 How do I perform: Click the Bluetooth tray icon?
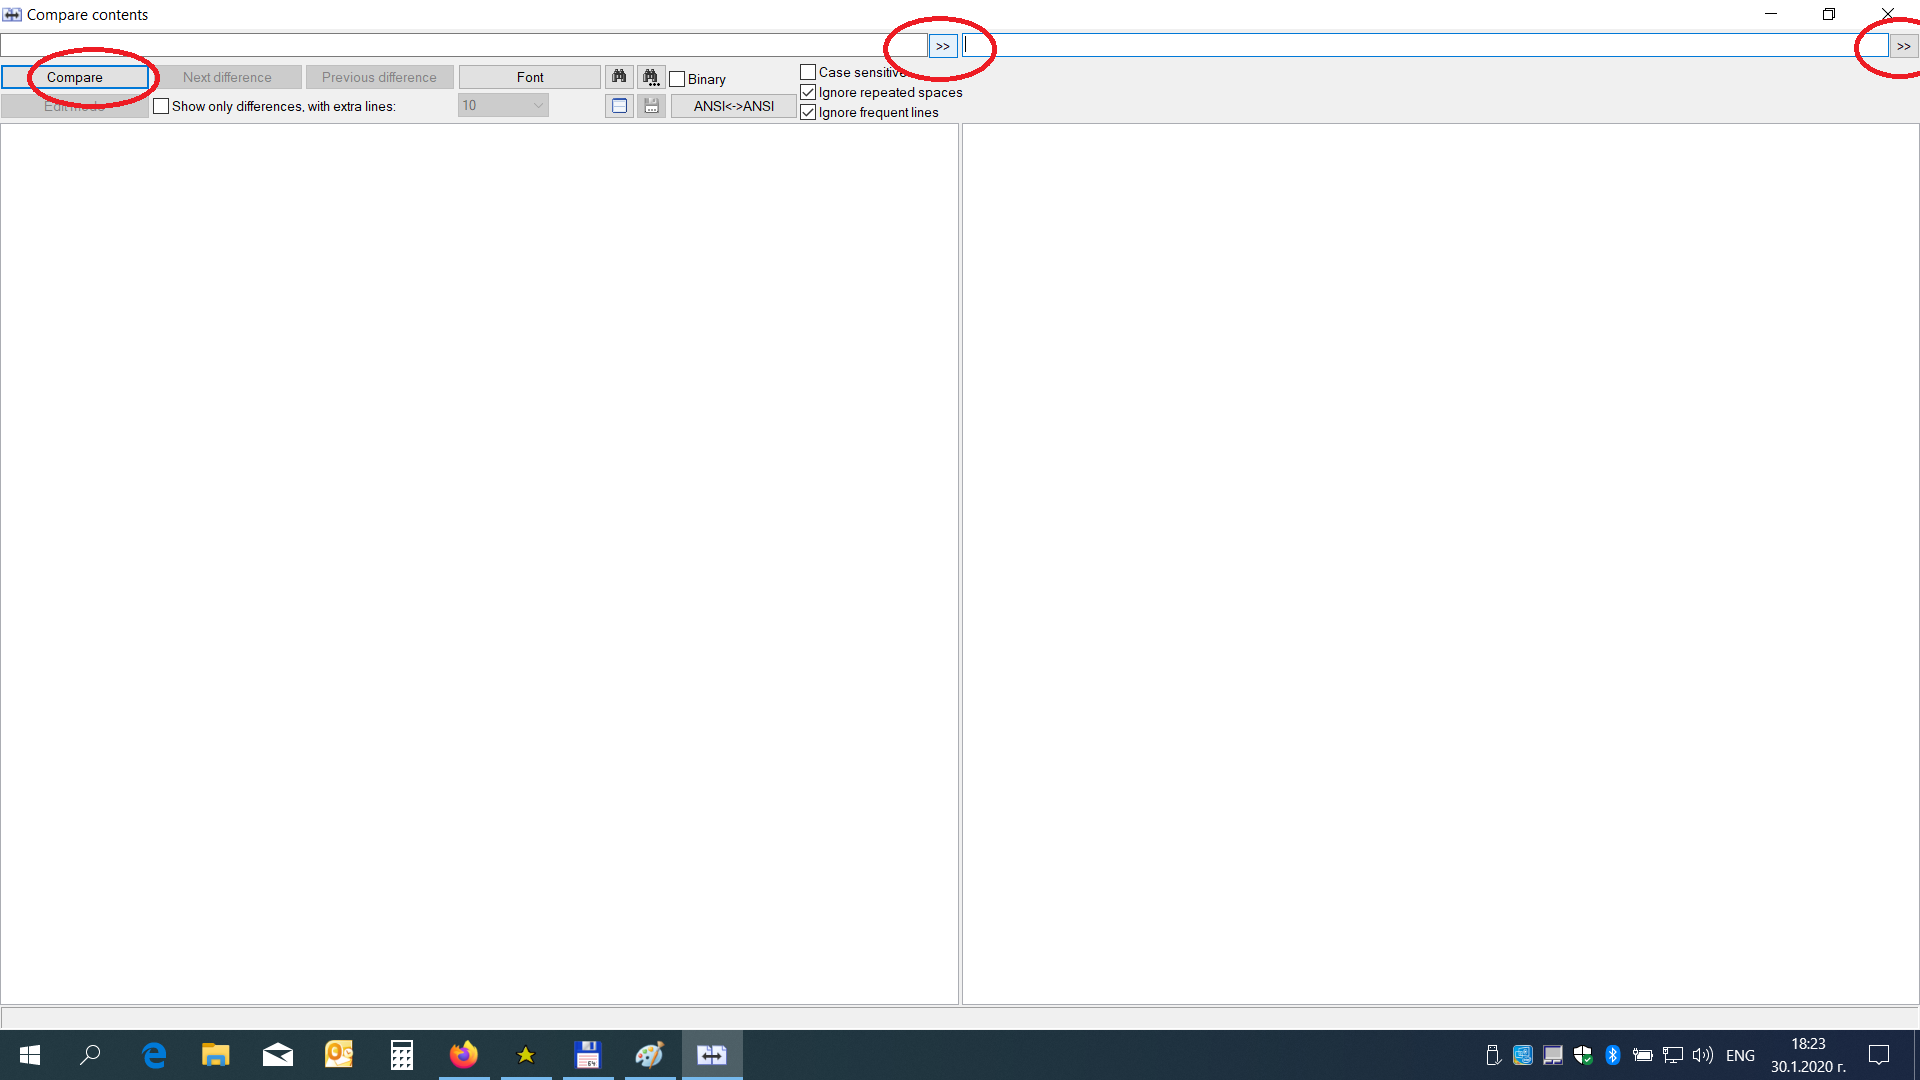(1612, 1055)
